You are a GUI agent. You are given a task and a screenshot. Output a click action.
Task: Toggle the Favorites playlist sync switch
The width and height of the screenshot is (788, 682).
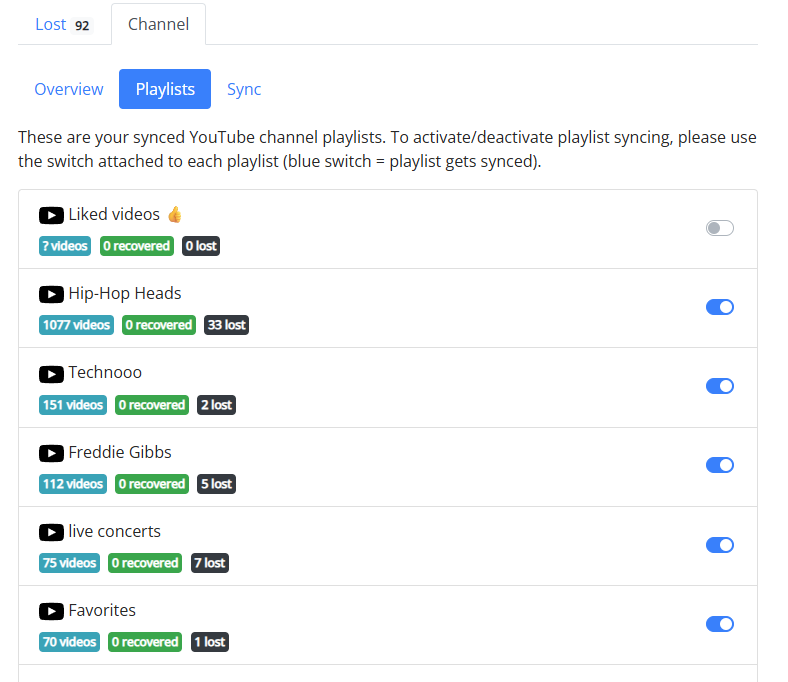pyautogui.click(x=720, y=624)
